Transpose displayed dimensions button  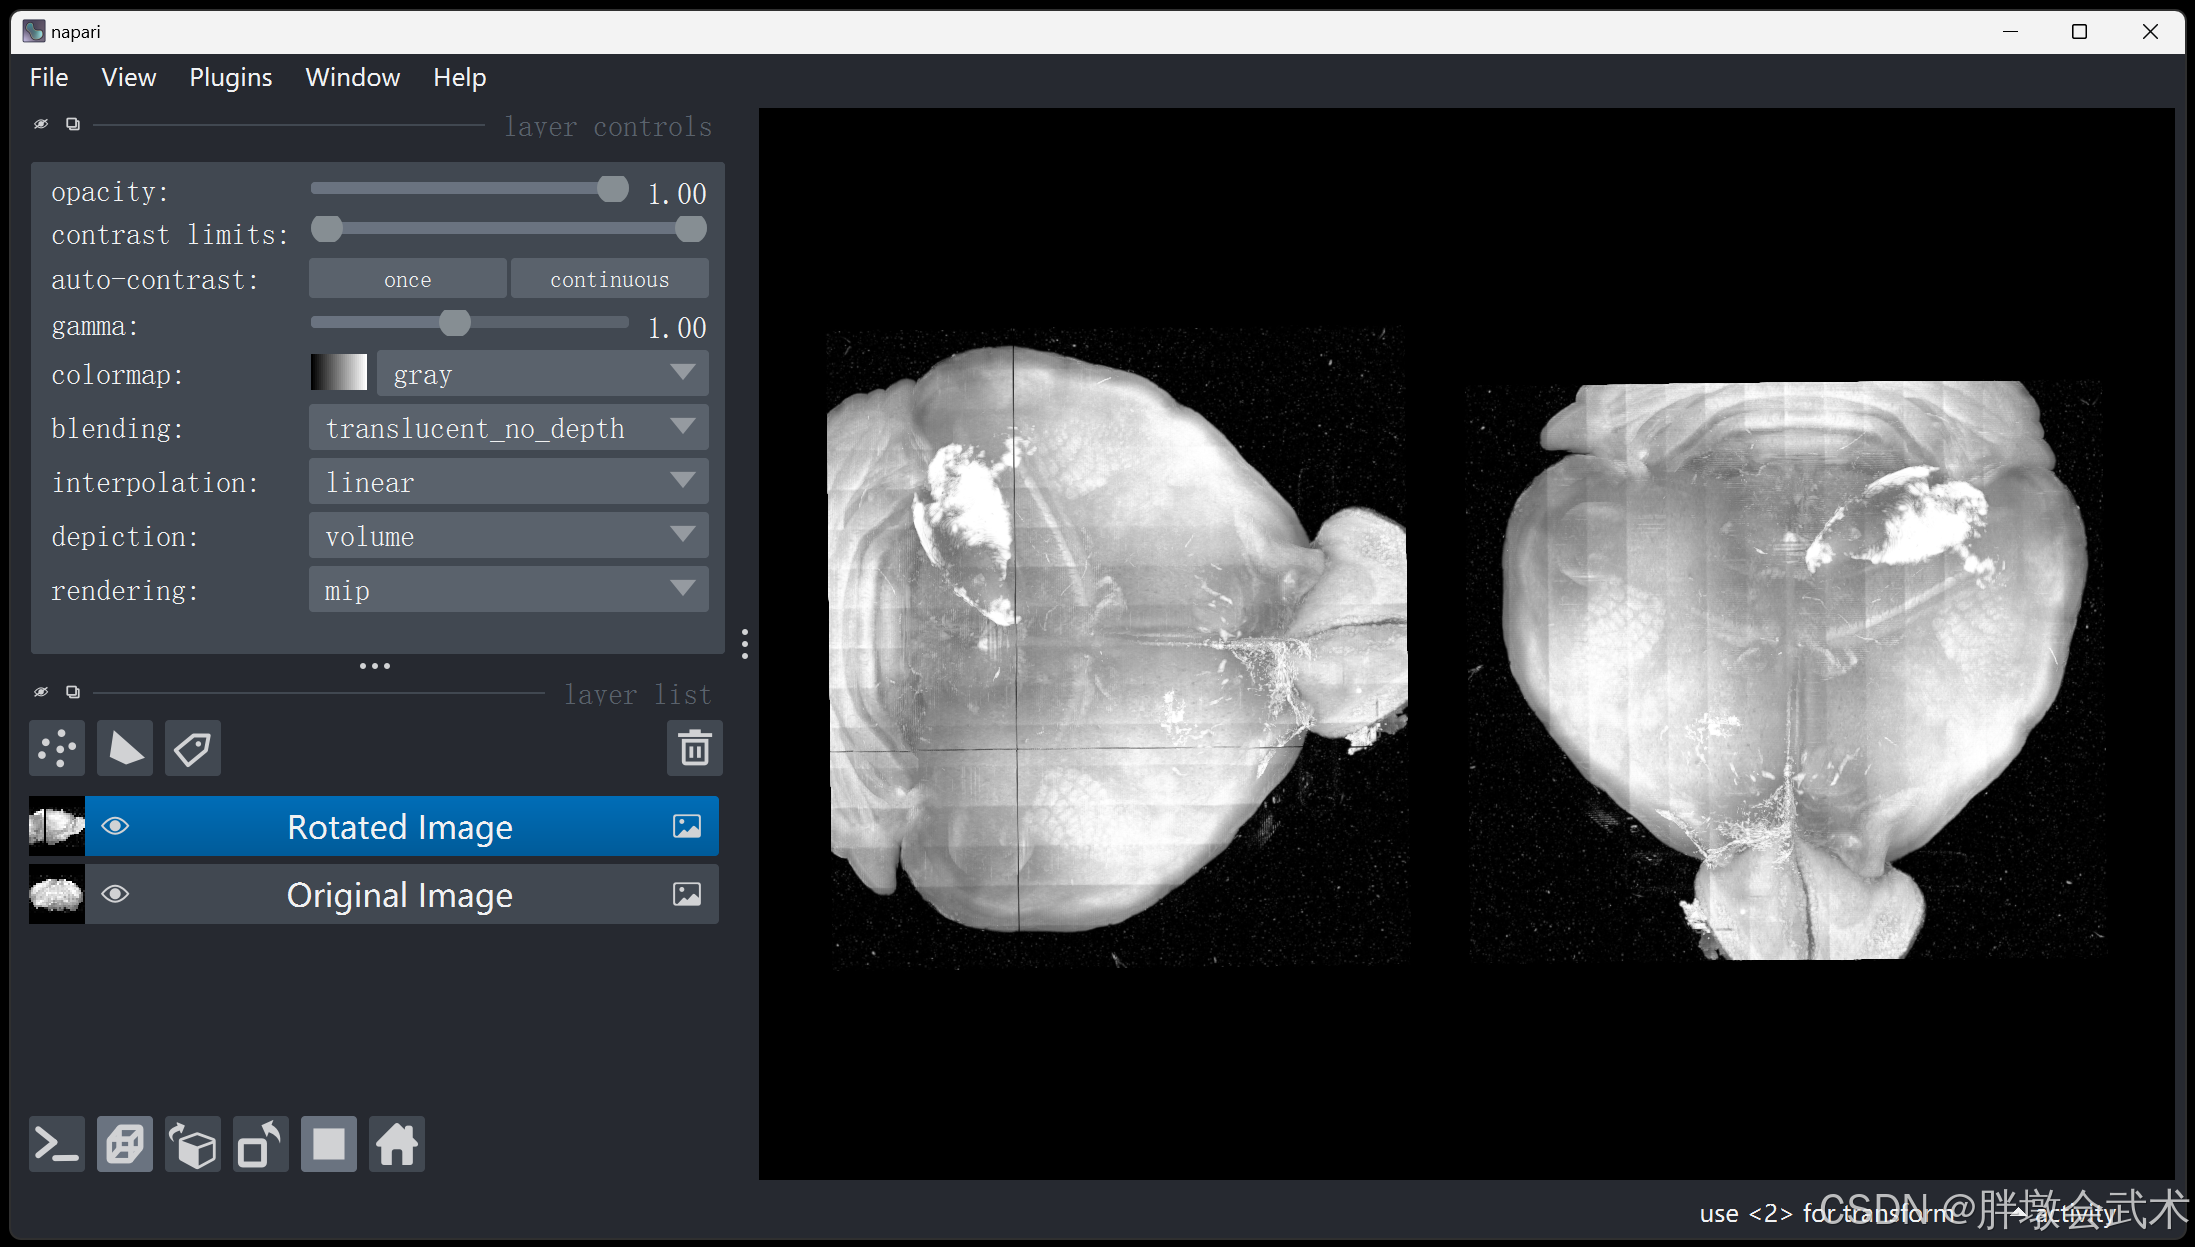(261, 1144)
